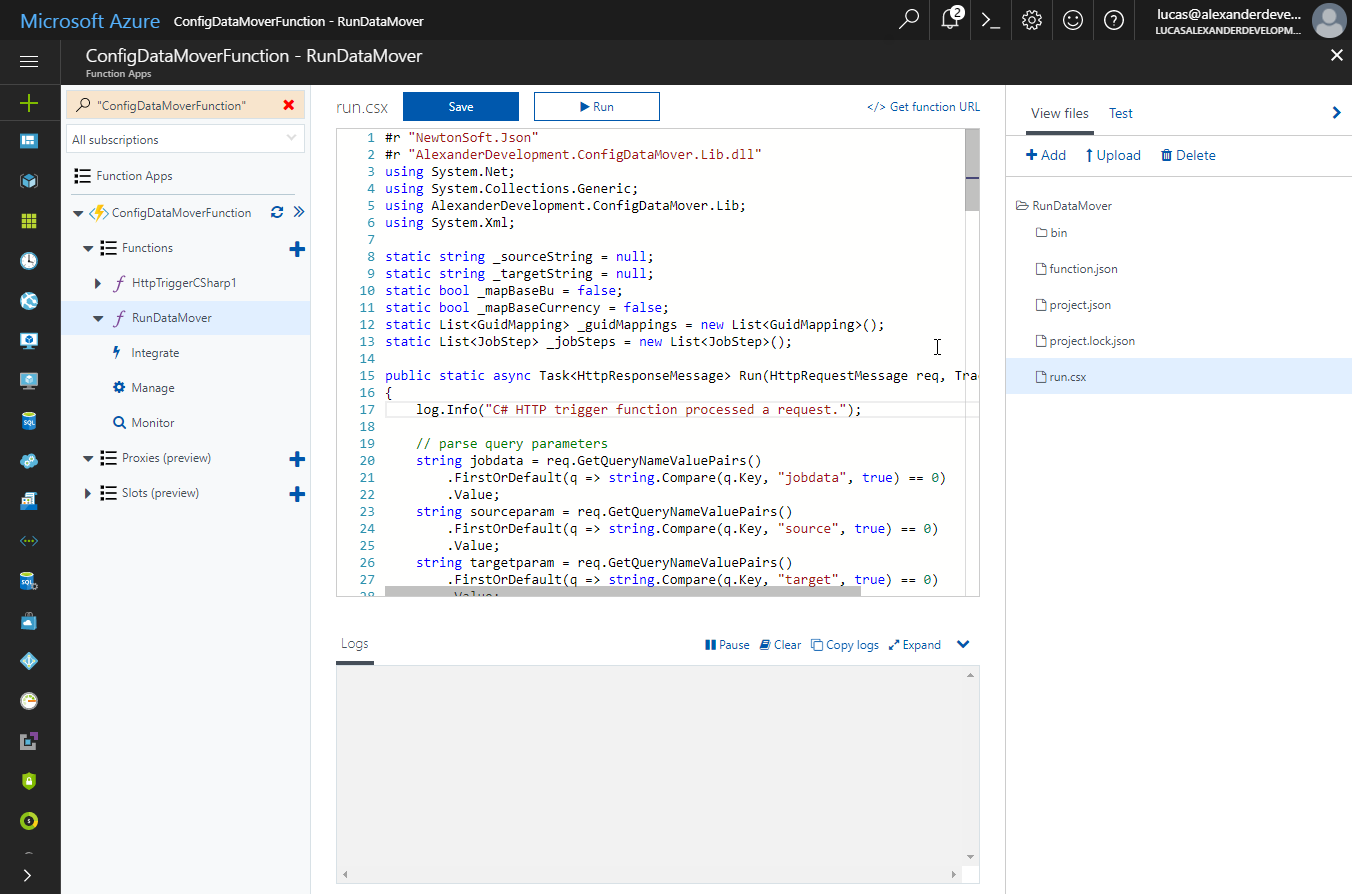Open the Dashboard icon in the sidebar
Image resolution: width=1352 pixels, height=894 pixels.
coord(29,141)
